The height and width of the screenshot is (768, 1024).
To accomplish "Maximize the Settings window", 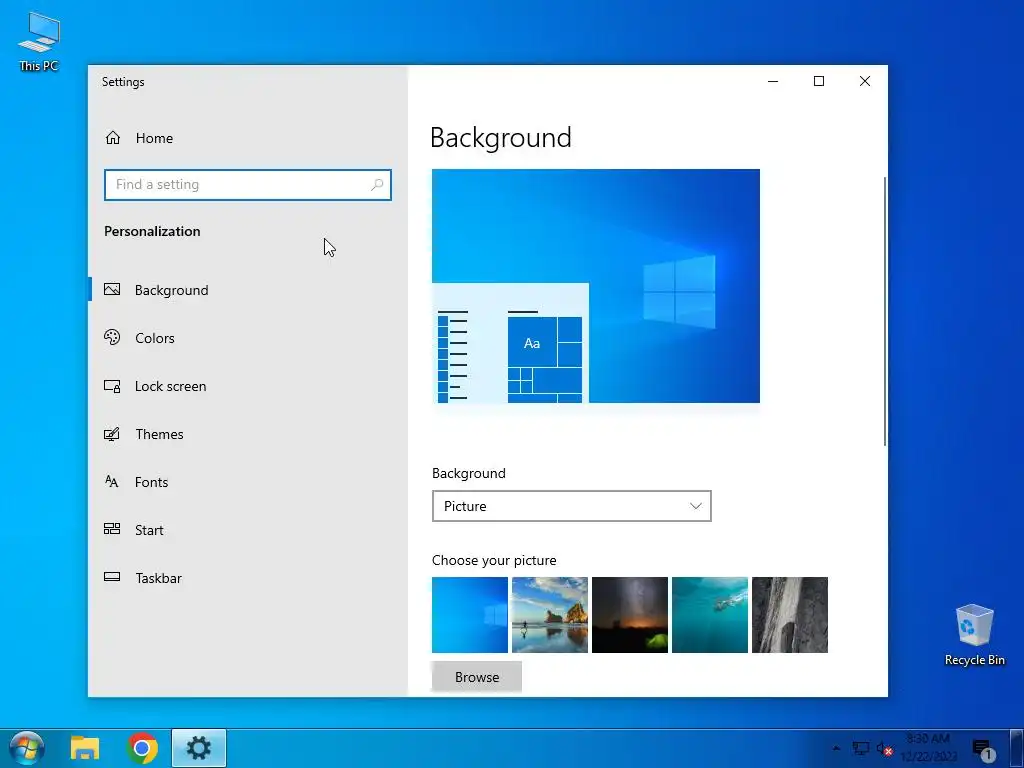I will (x=818, y=81).
